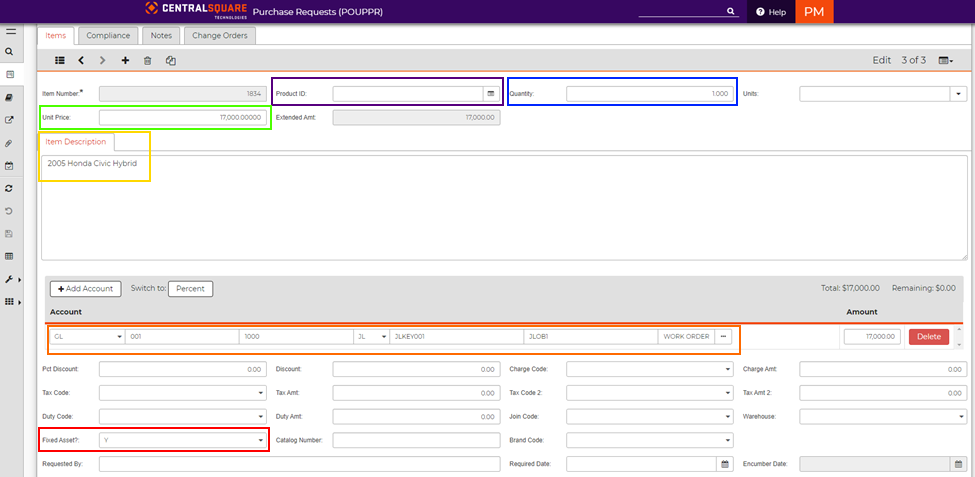Switch account split to Percent
The width and height of the screenshot is (975, 477).
point(190,289)
